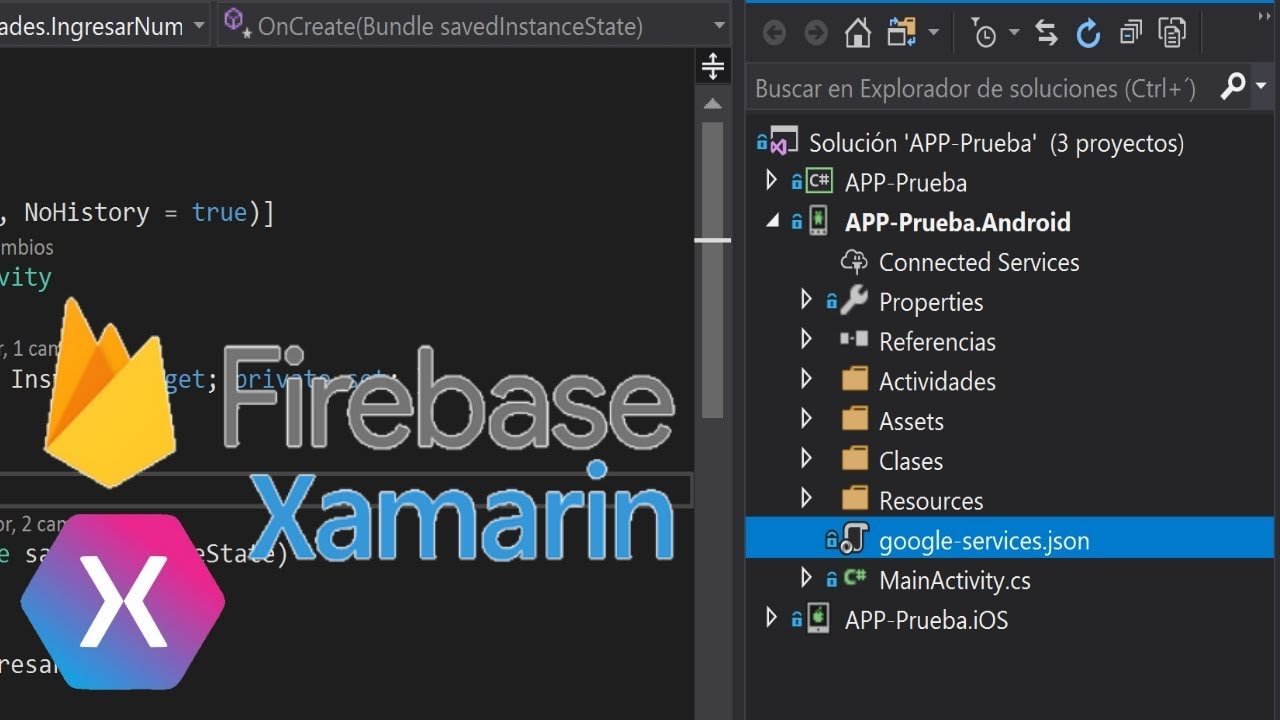Open the switch views dropdown arrow
This screenshot has height=720, width=1280.
(x=934, y=33)
